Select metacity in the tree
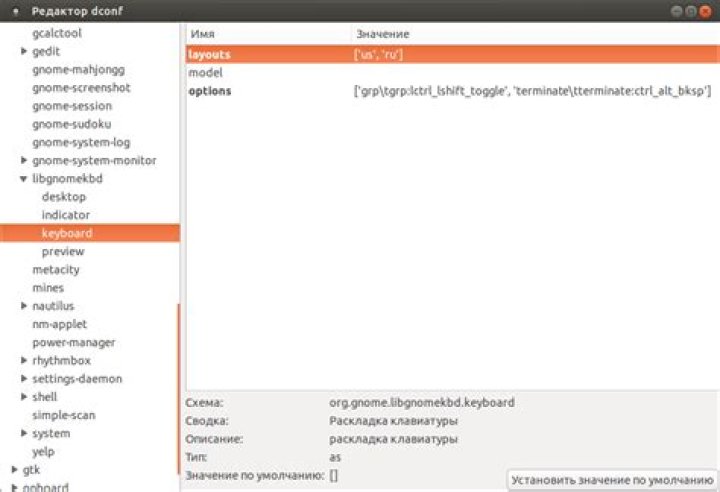Image resolution: width=720 pixels, height=492 pixels. click(x=56, y=270)
